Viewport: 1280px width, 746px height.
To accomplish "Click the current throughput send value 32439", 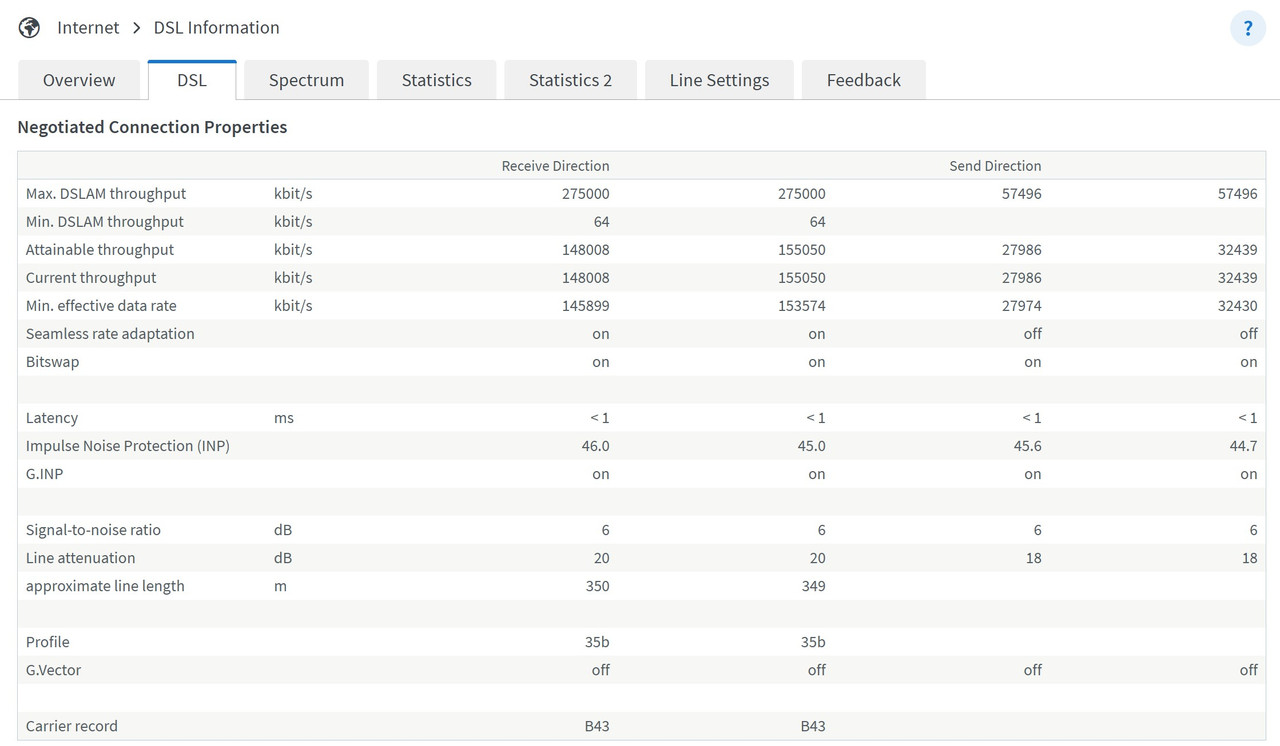I will [x=1237, y=278].
